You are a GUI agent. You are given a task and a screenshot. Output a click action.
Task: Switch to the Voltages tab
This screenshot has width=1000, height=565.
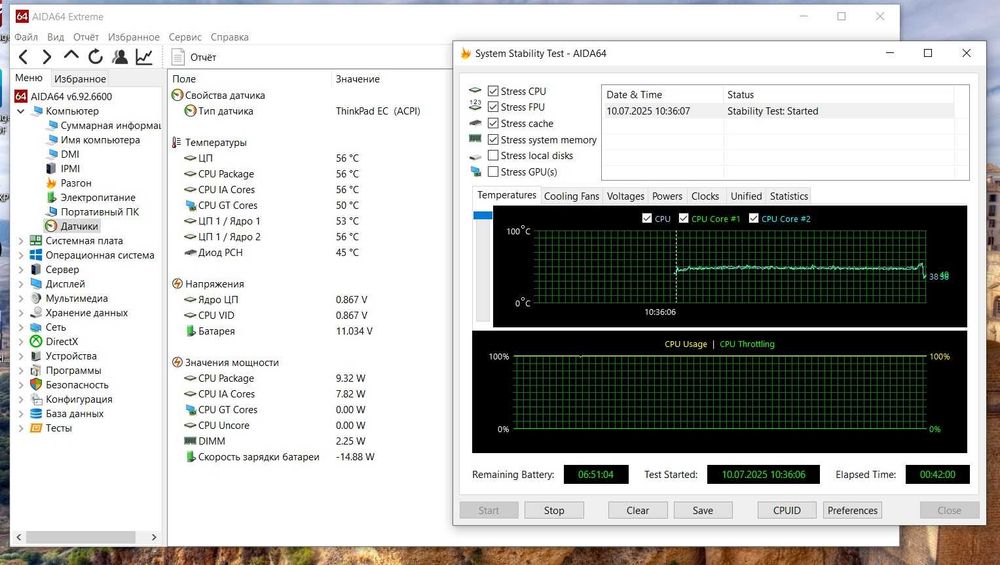coord(626,196)
